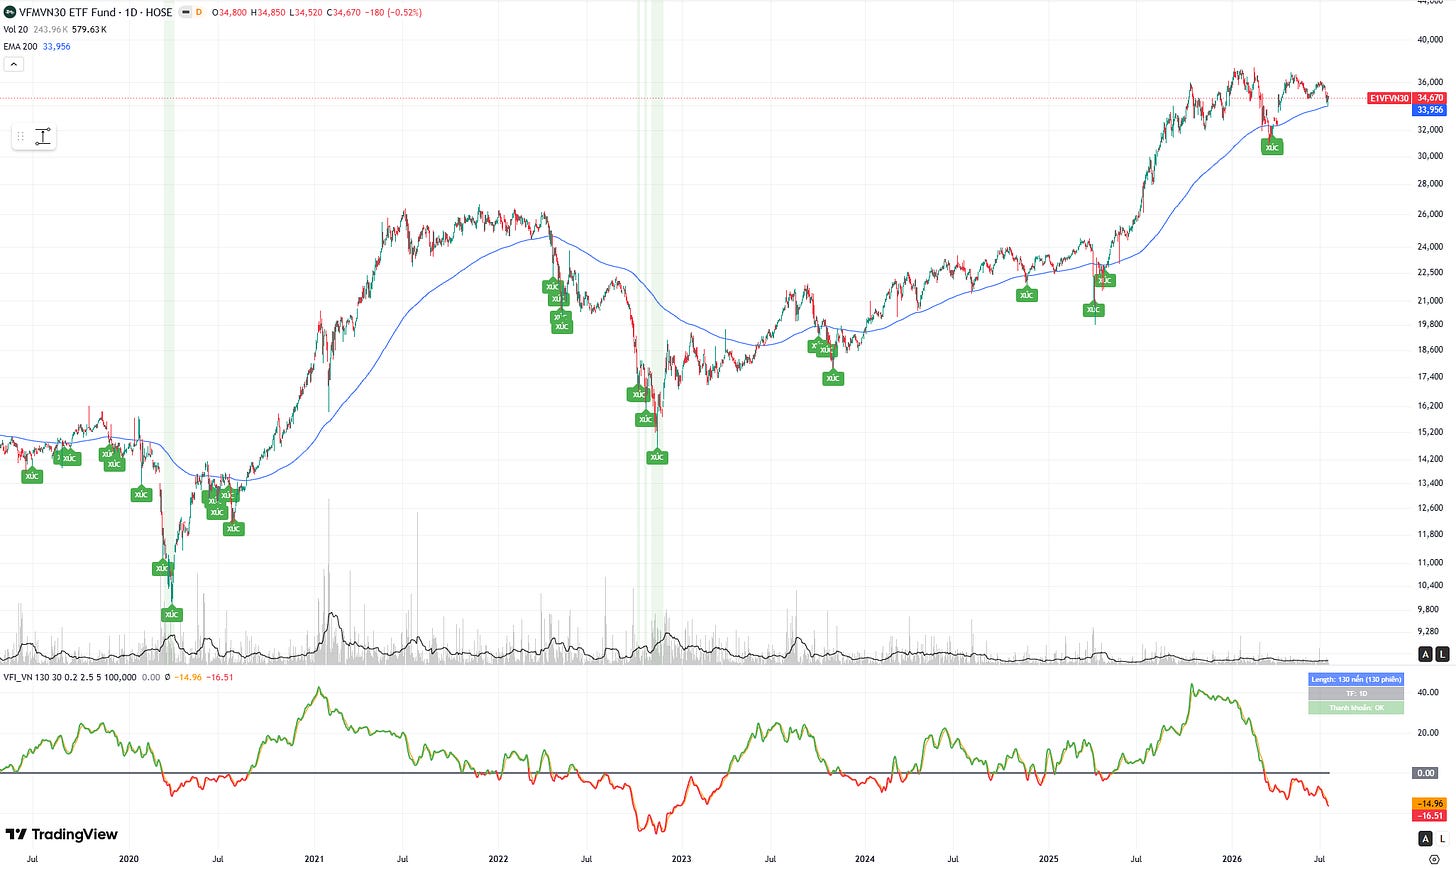
Task: Click the 26,000 price axis label
Action: coord(1430,214)
